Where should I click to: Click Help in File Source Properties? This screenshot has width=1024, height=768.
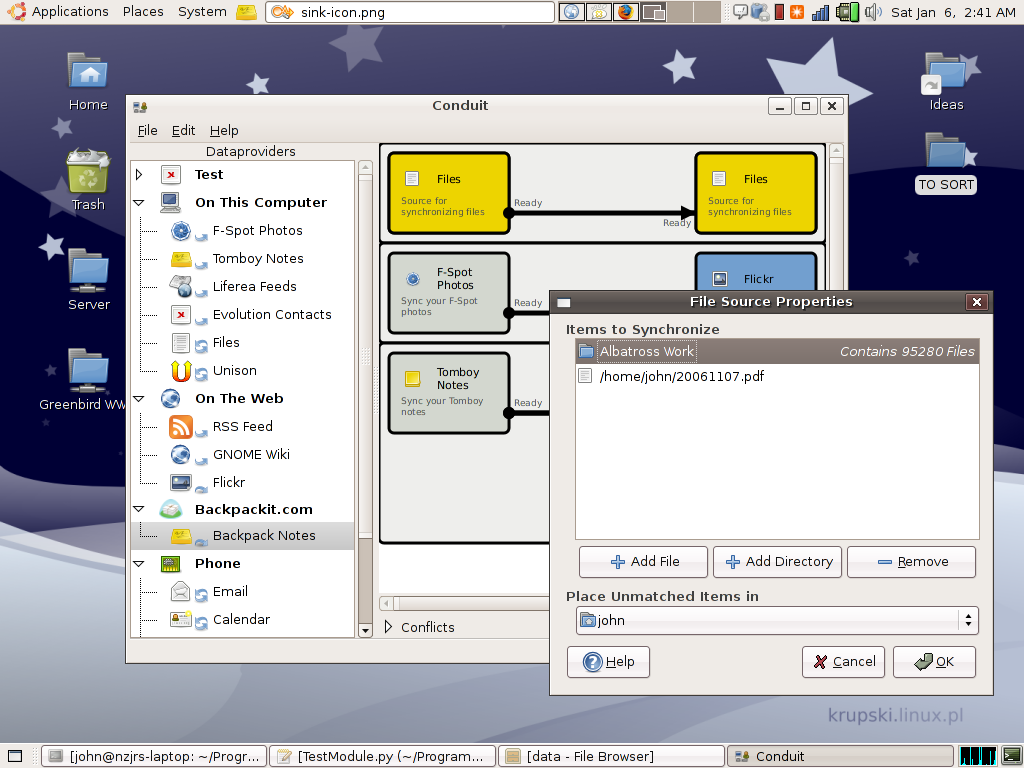click(x=609, y=662)
